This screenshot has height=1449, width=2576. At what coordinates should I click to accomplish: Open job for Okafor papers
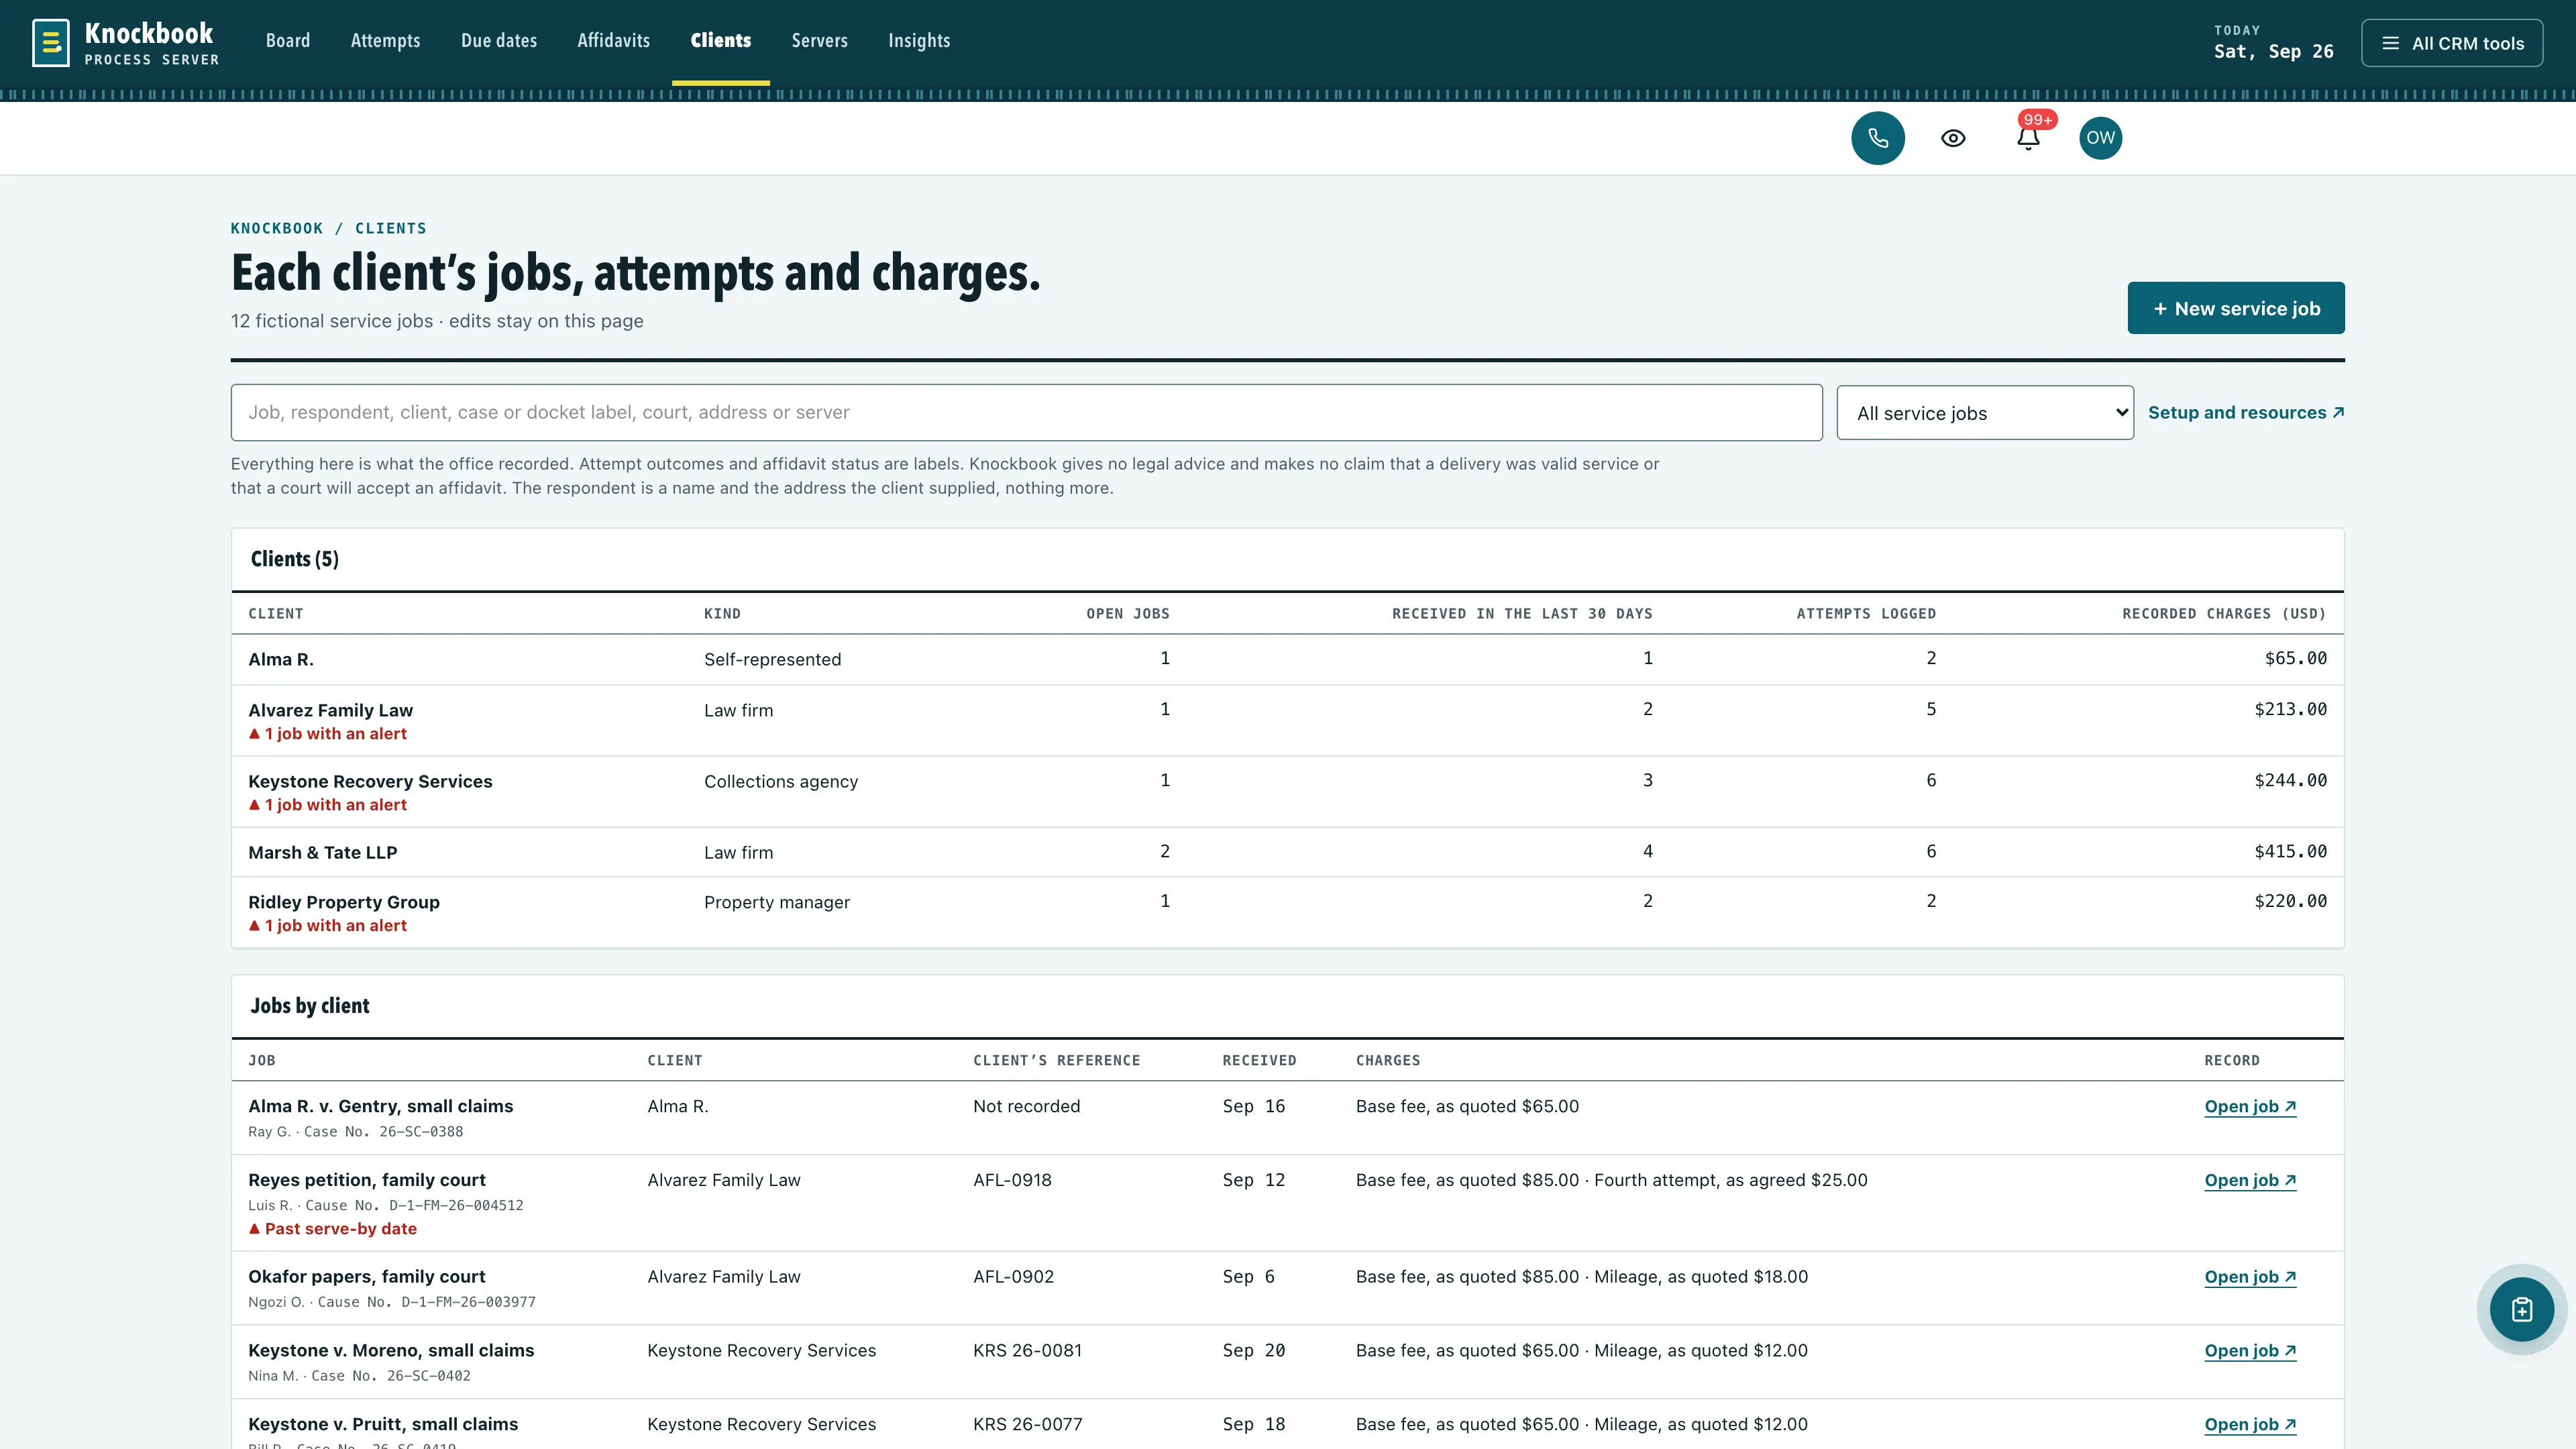click(2250, 1277)
